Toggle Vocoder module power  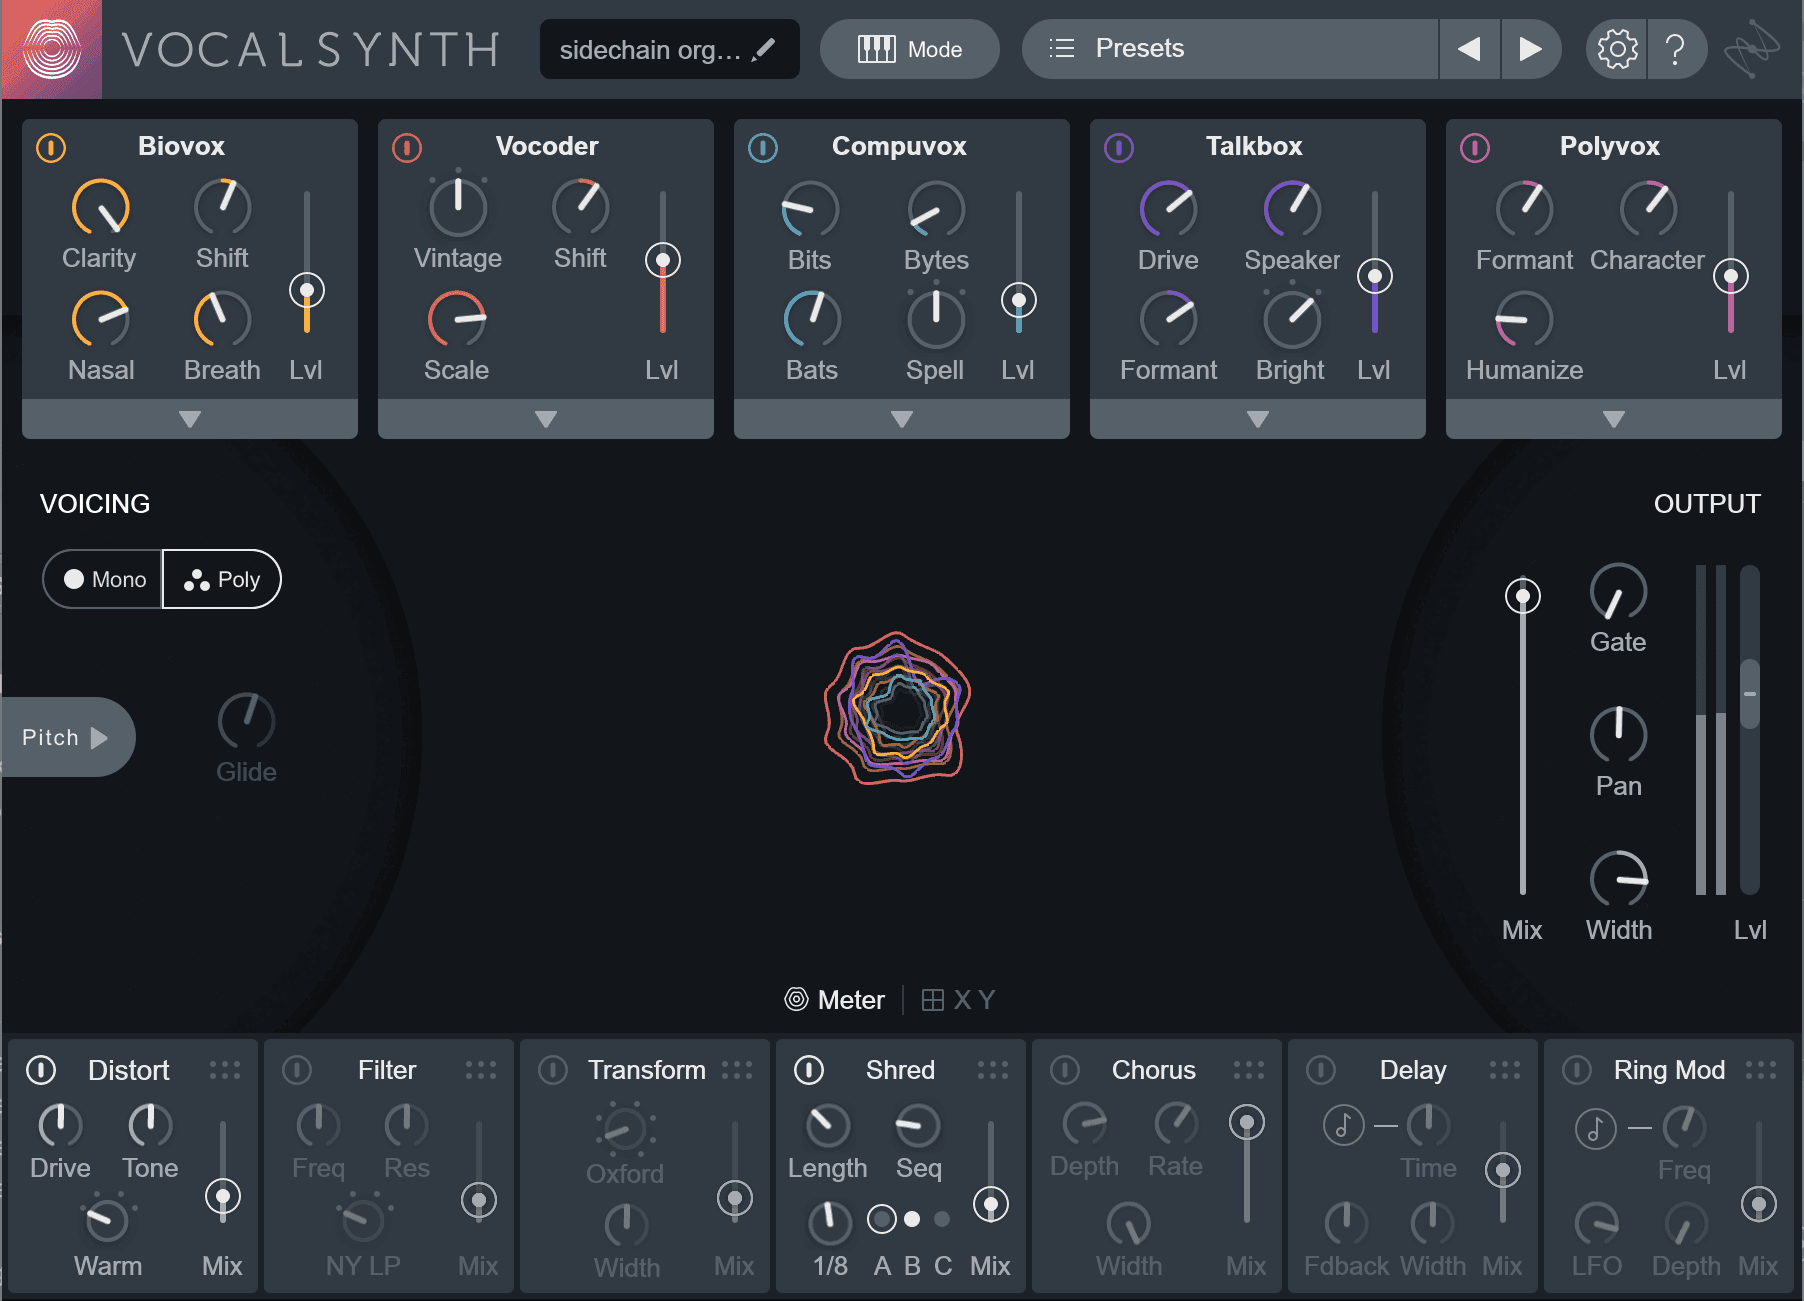coord(407,148)
